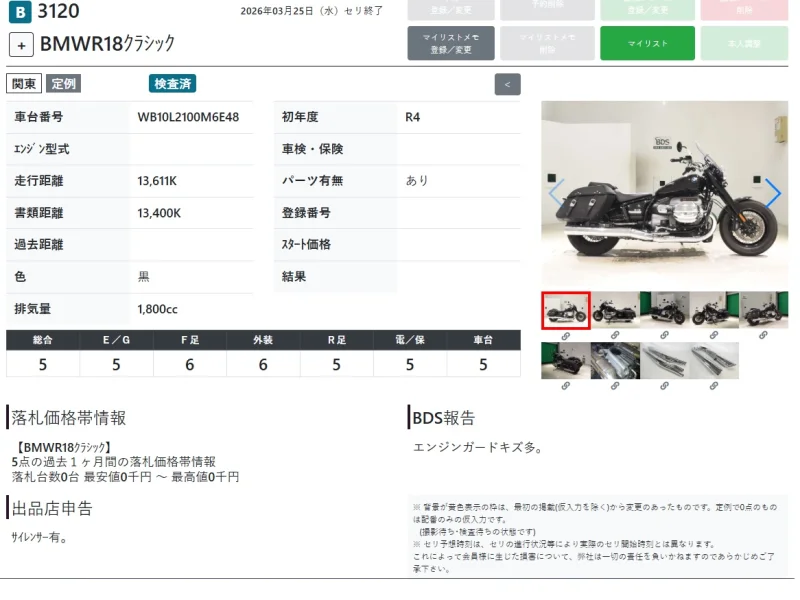
Task: Click the 出品店申告 section heading
Action: (x=52, y=508)
